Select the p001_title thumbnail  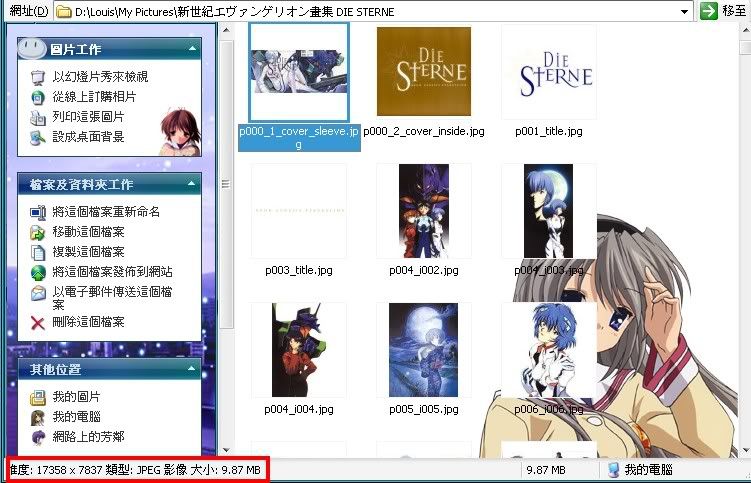549,71
